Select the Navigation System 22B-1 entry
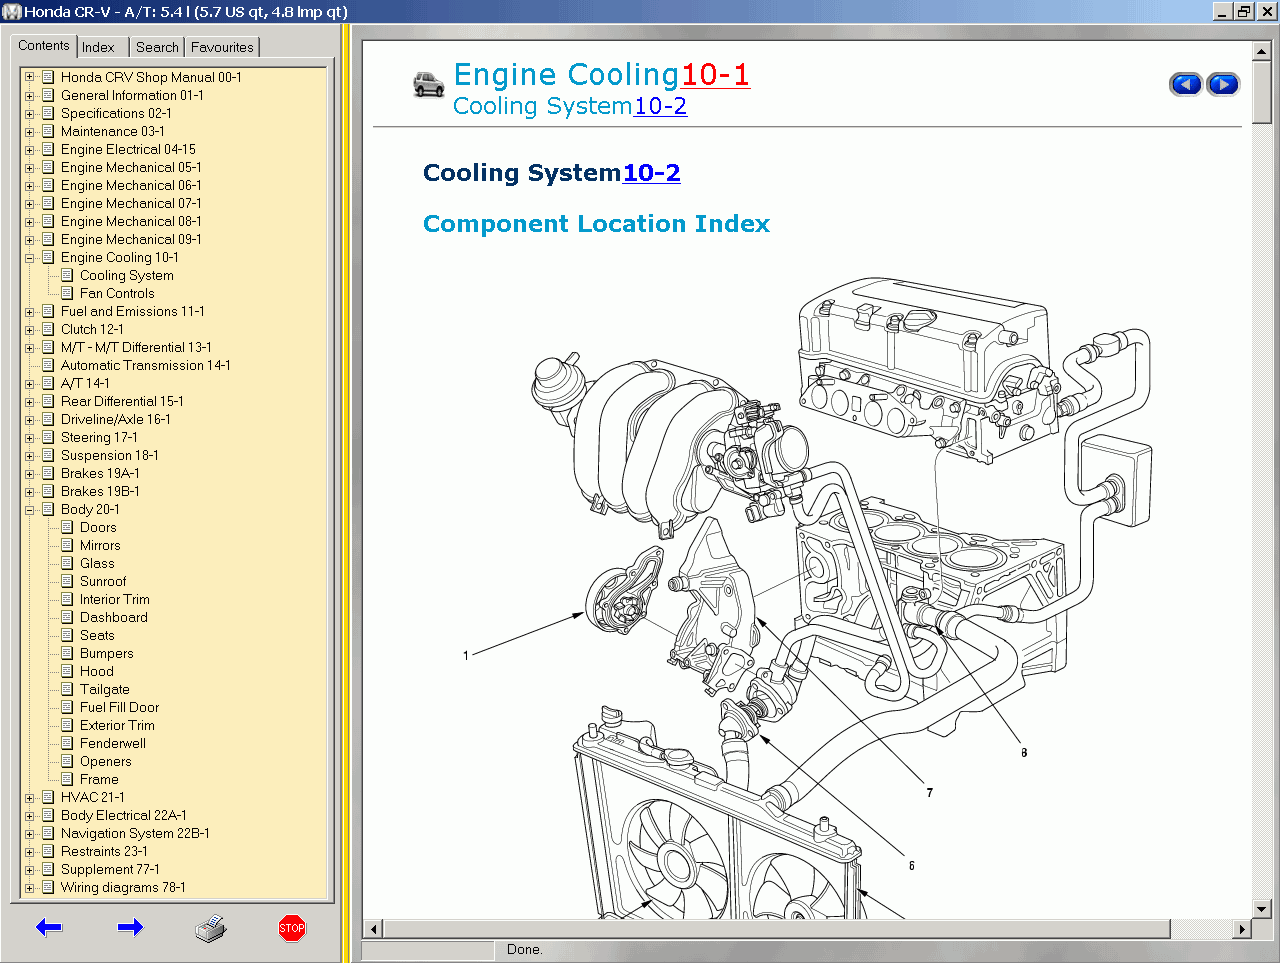 (x=135, y=833)
